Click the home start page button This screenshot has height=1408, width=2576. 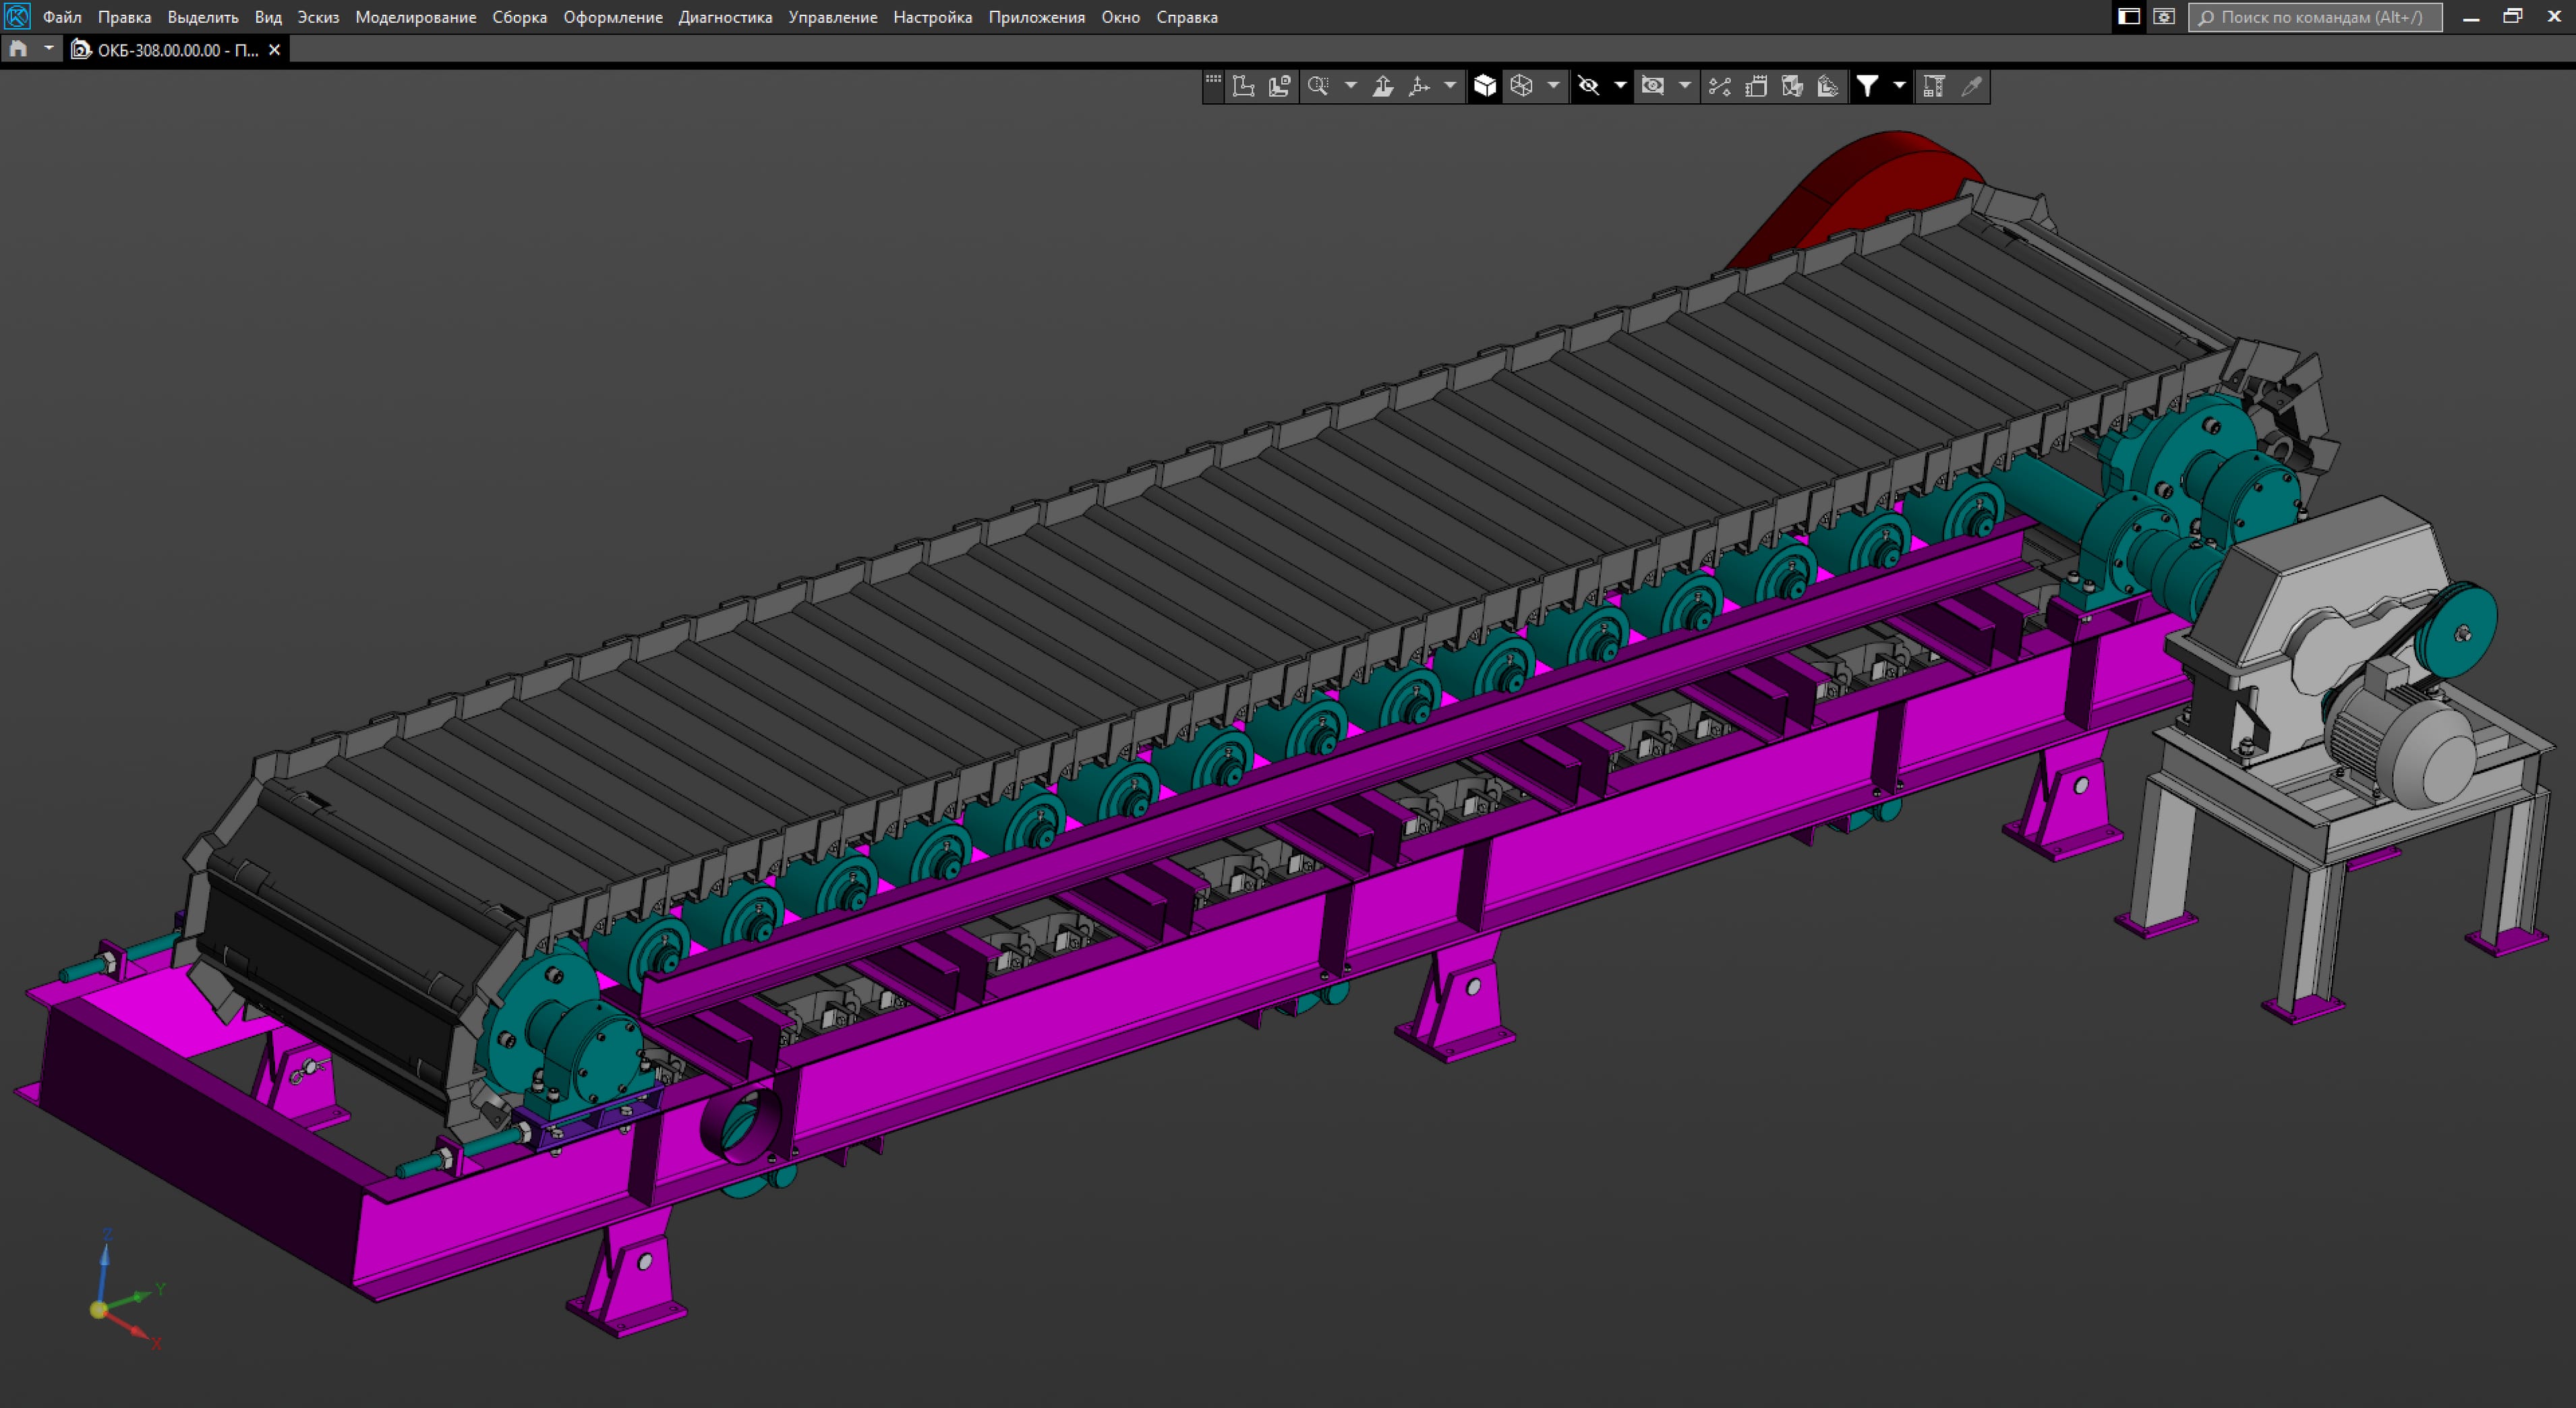pos(18,49)
